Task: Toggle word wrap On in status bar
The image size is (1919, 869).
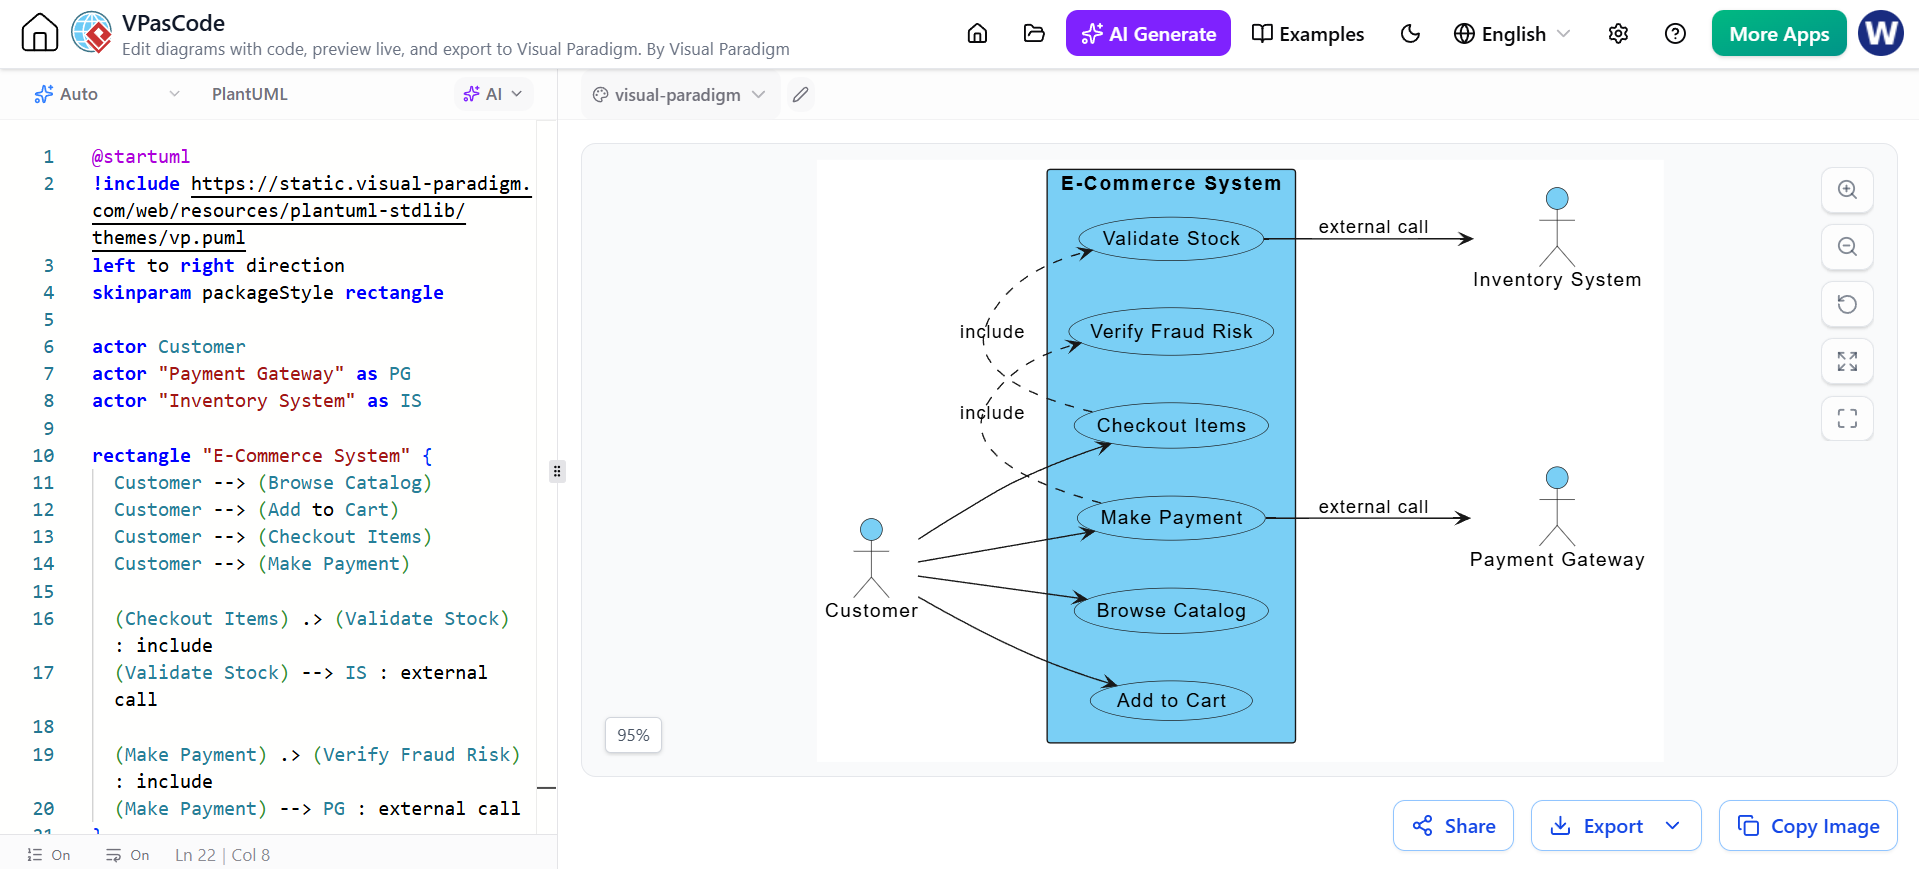Action: pos(128,855)
